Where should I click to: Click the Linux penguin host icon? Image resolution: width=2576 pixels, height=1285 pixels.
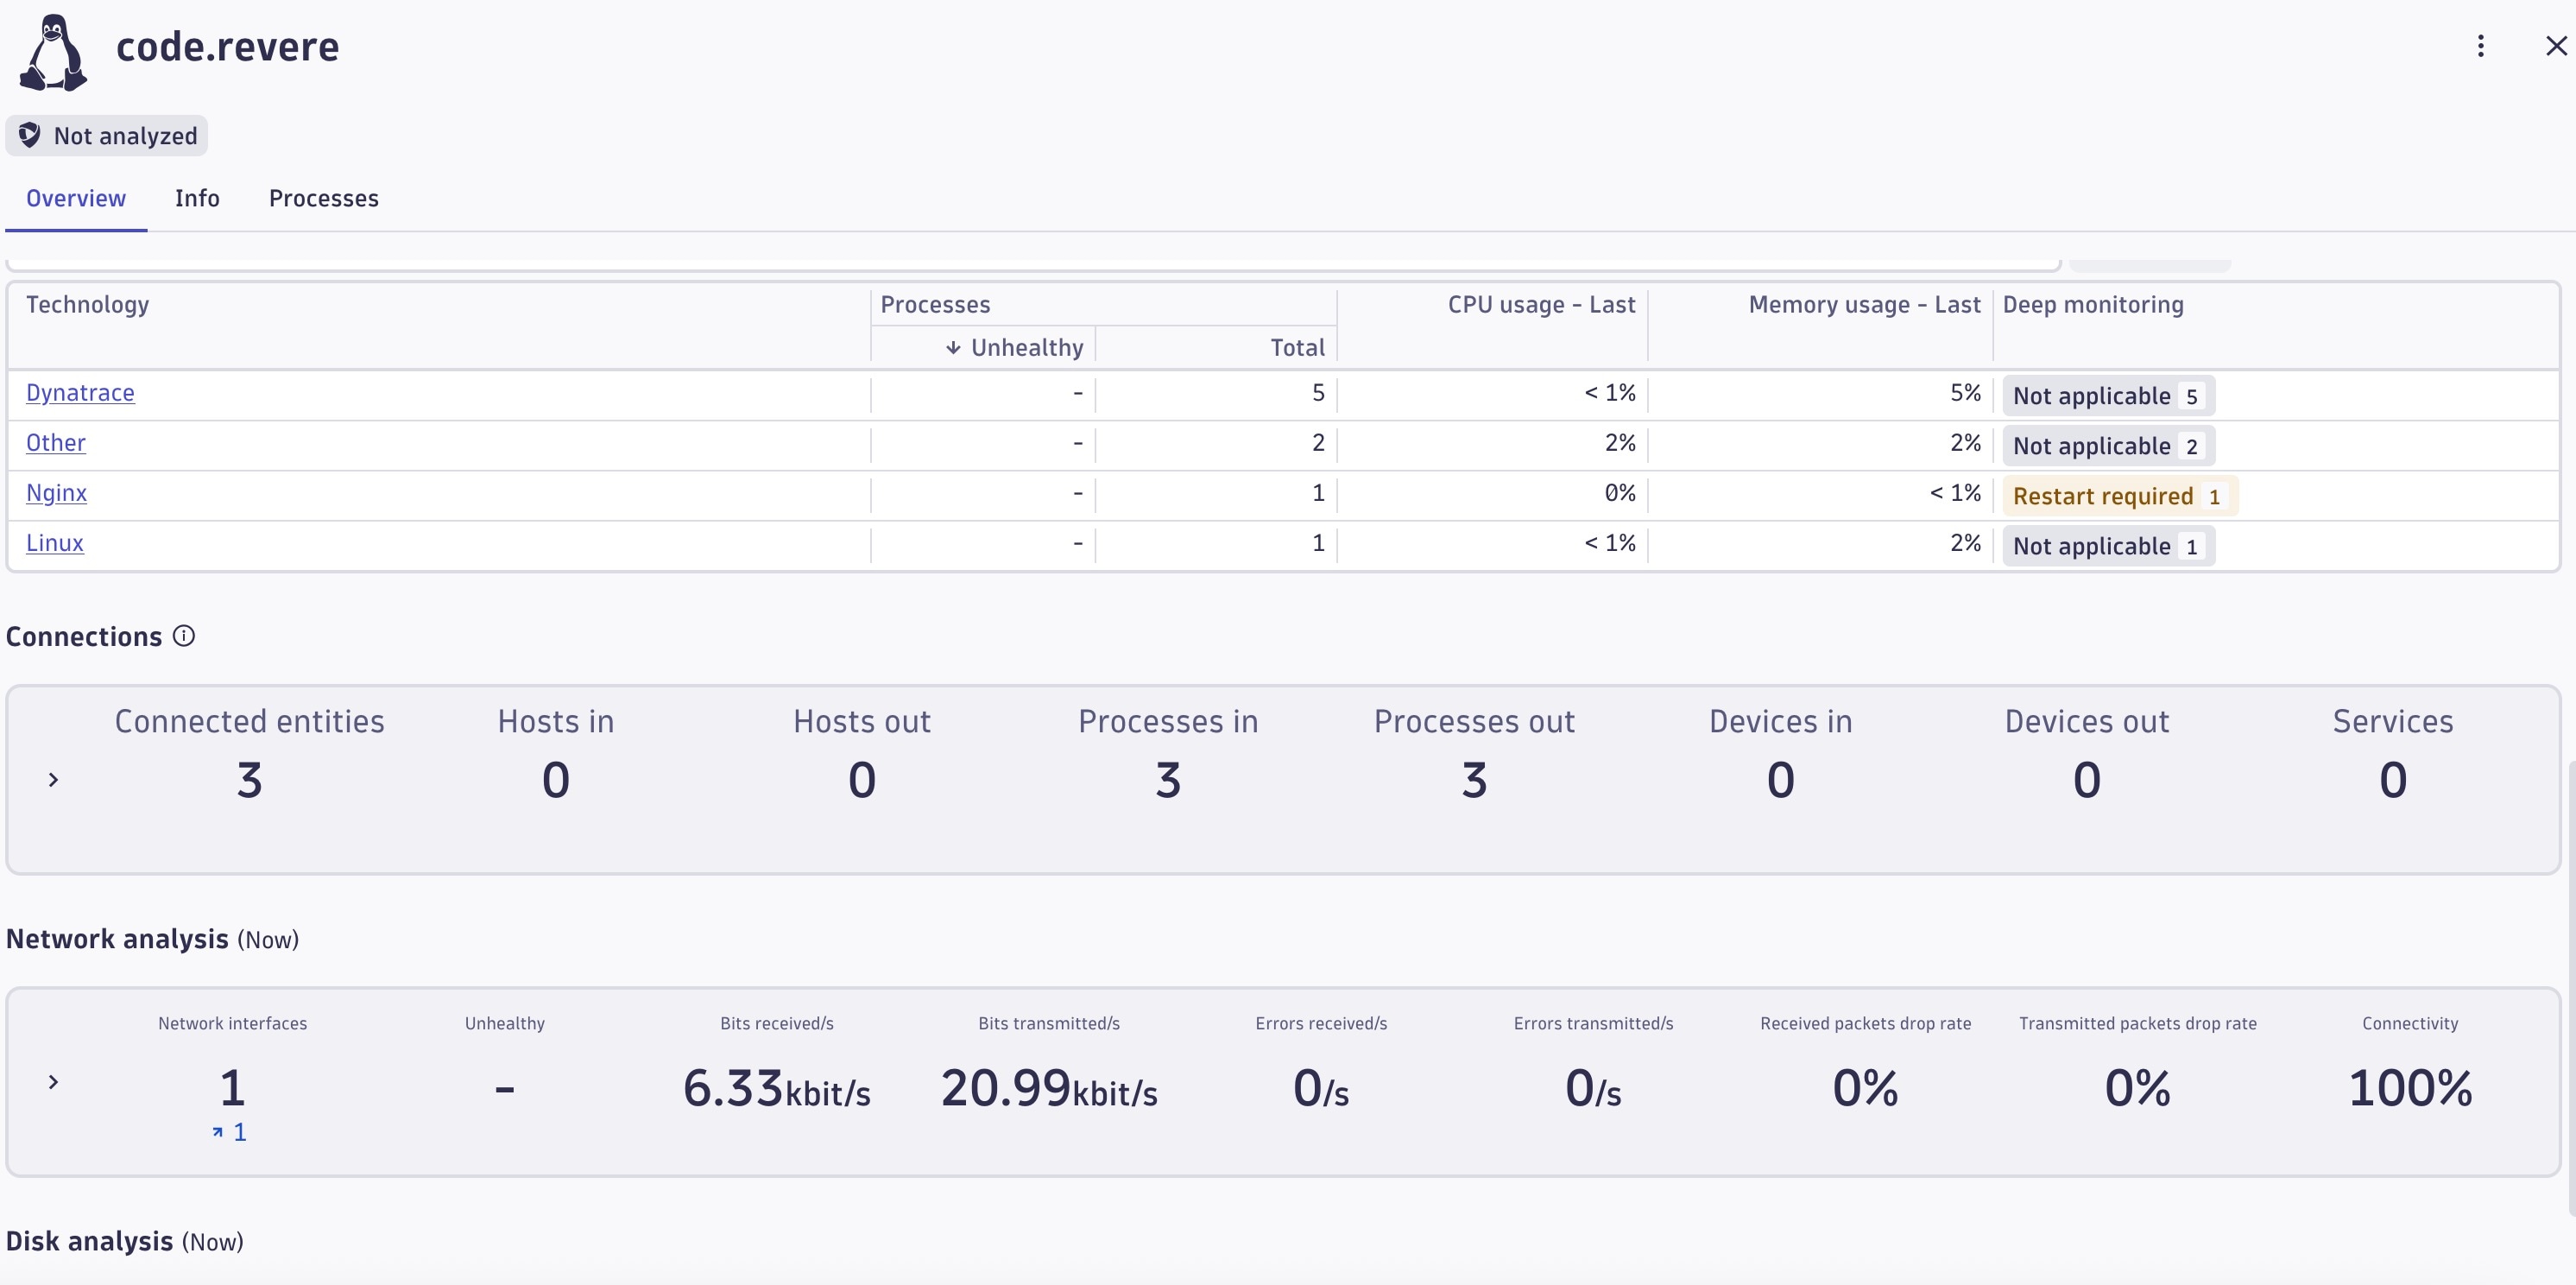[x=54, y=52]
